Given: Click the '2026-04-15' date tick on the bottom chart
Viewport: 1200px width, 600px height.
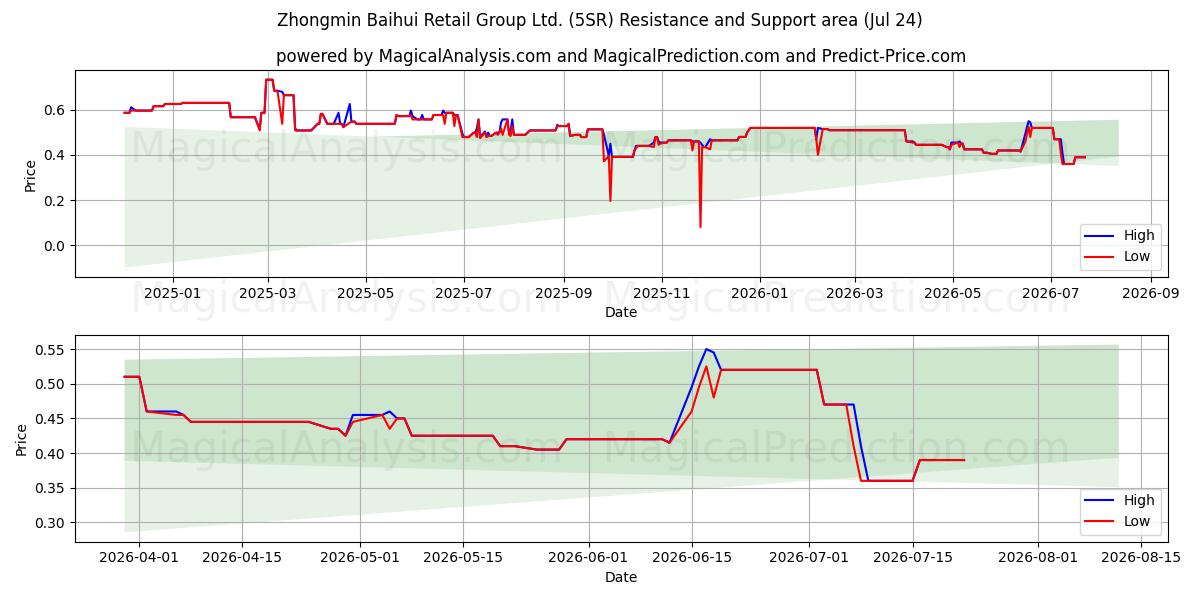Looking at the screenshot, I should click(242, 558).
